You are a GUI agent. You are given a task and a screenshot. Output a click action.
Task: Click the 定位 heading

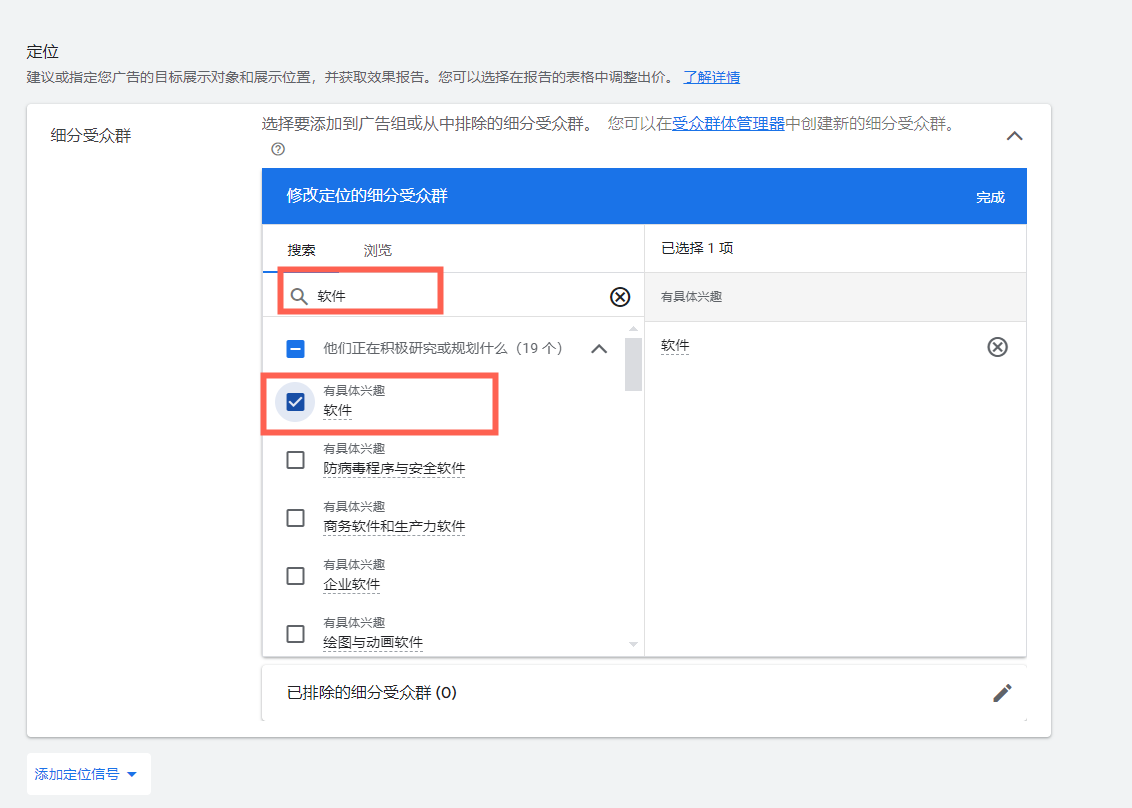click(43, 52)
